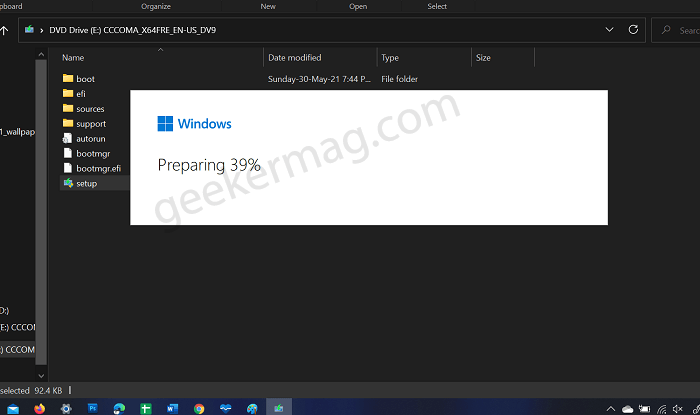This screenshot has width=700, height=415.
Task: Open Settings gear in taskbar
Action: point(66,408)
